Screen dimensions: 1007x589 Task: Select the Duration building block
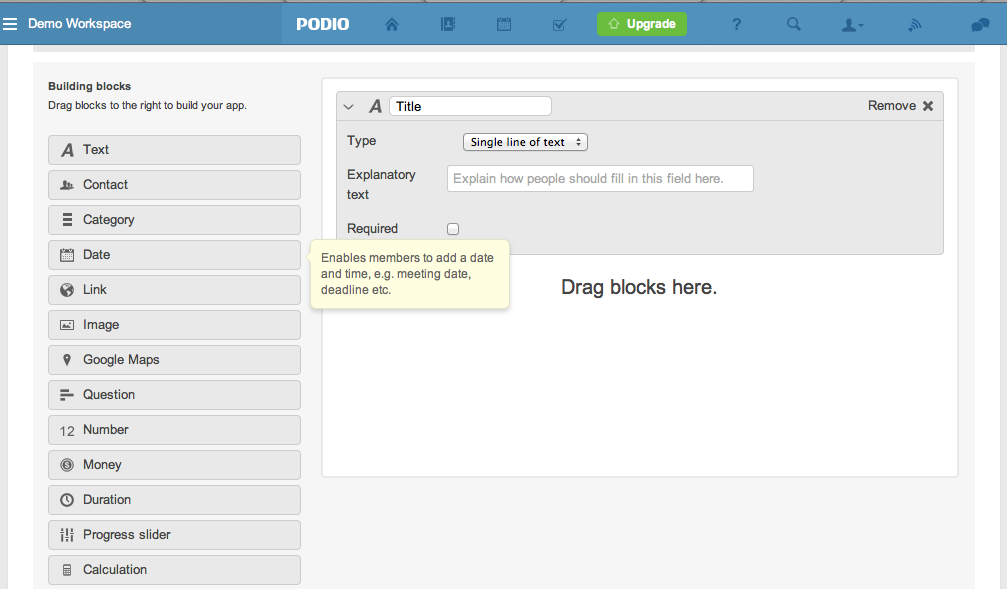174,500
